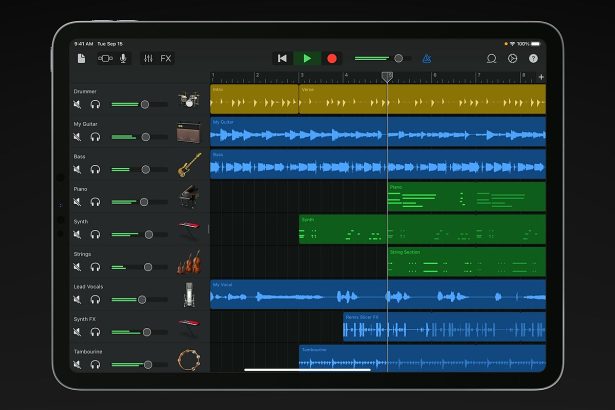Mute the Synth FX speaker icon
Screen dimensions: 615x410
pyautogui.click(x=77, y=332)
